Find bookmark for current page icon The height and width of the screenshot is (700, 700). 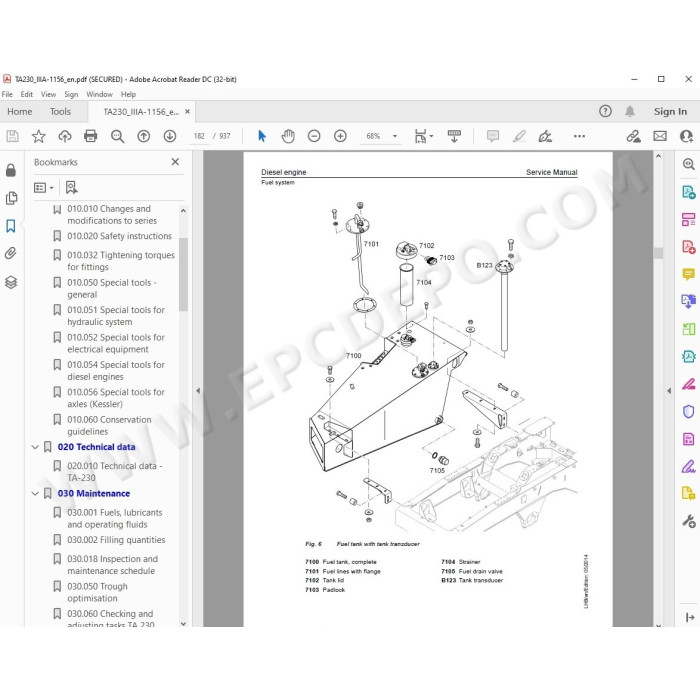(x=71, y=188)
